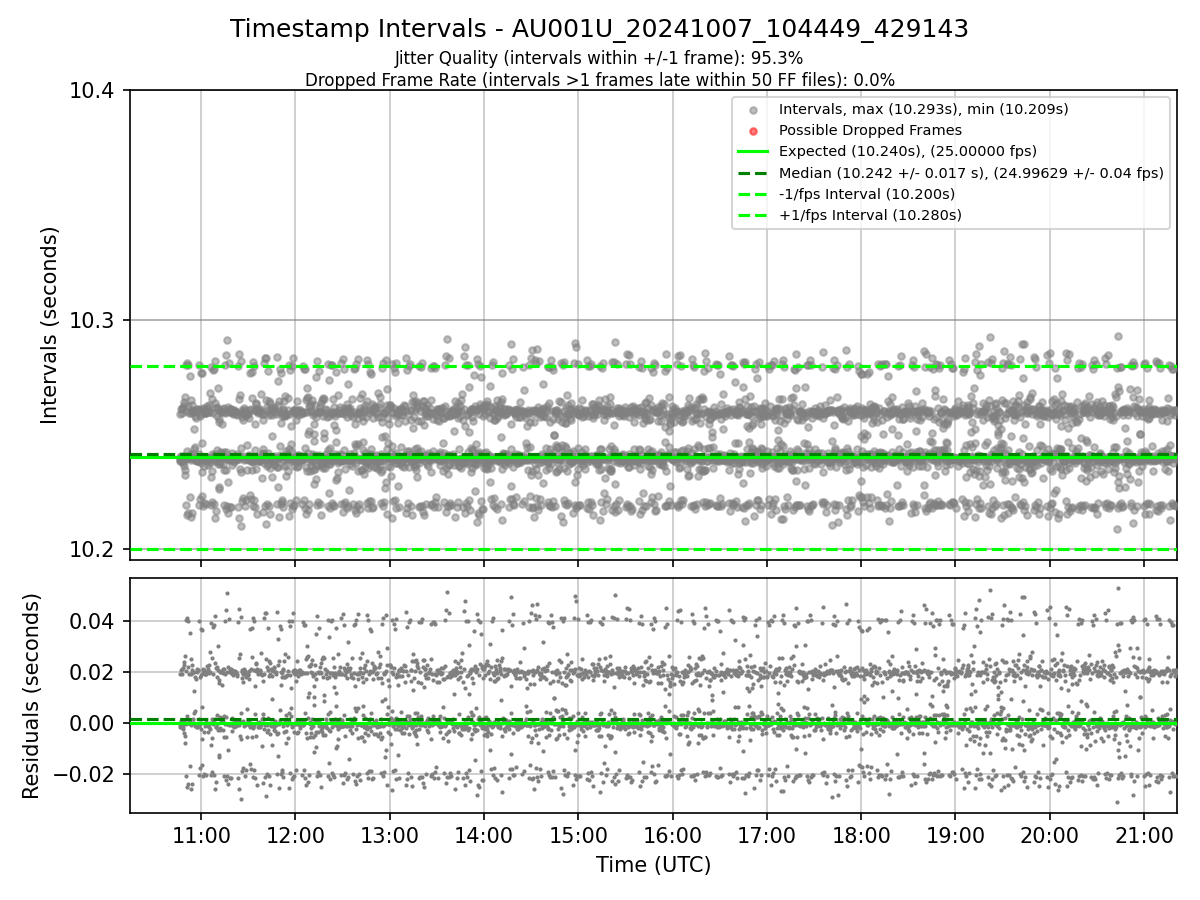The height and width of the screenshot is (900, 1200).
Task: Click the 21:00 time tick label
Action: point(1144,835)
